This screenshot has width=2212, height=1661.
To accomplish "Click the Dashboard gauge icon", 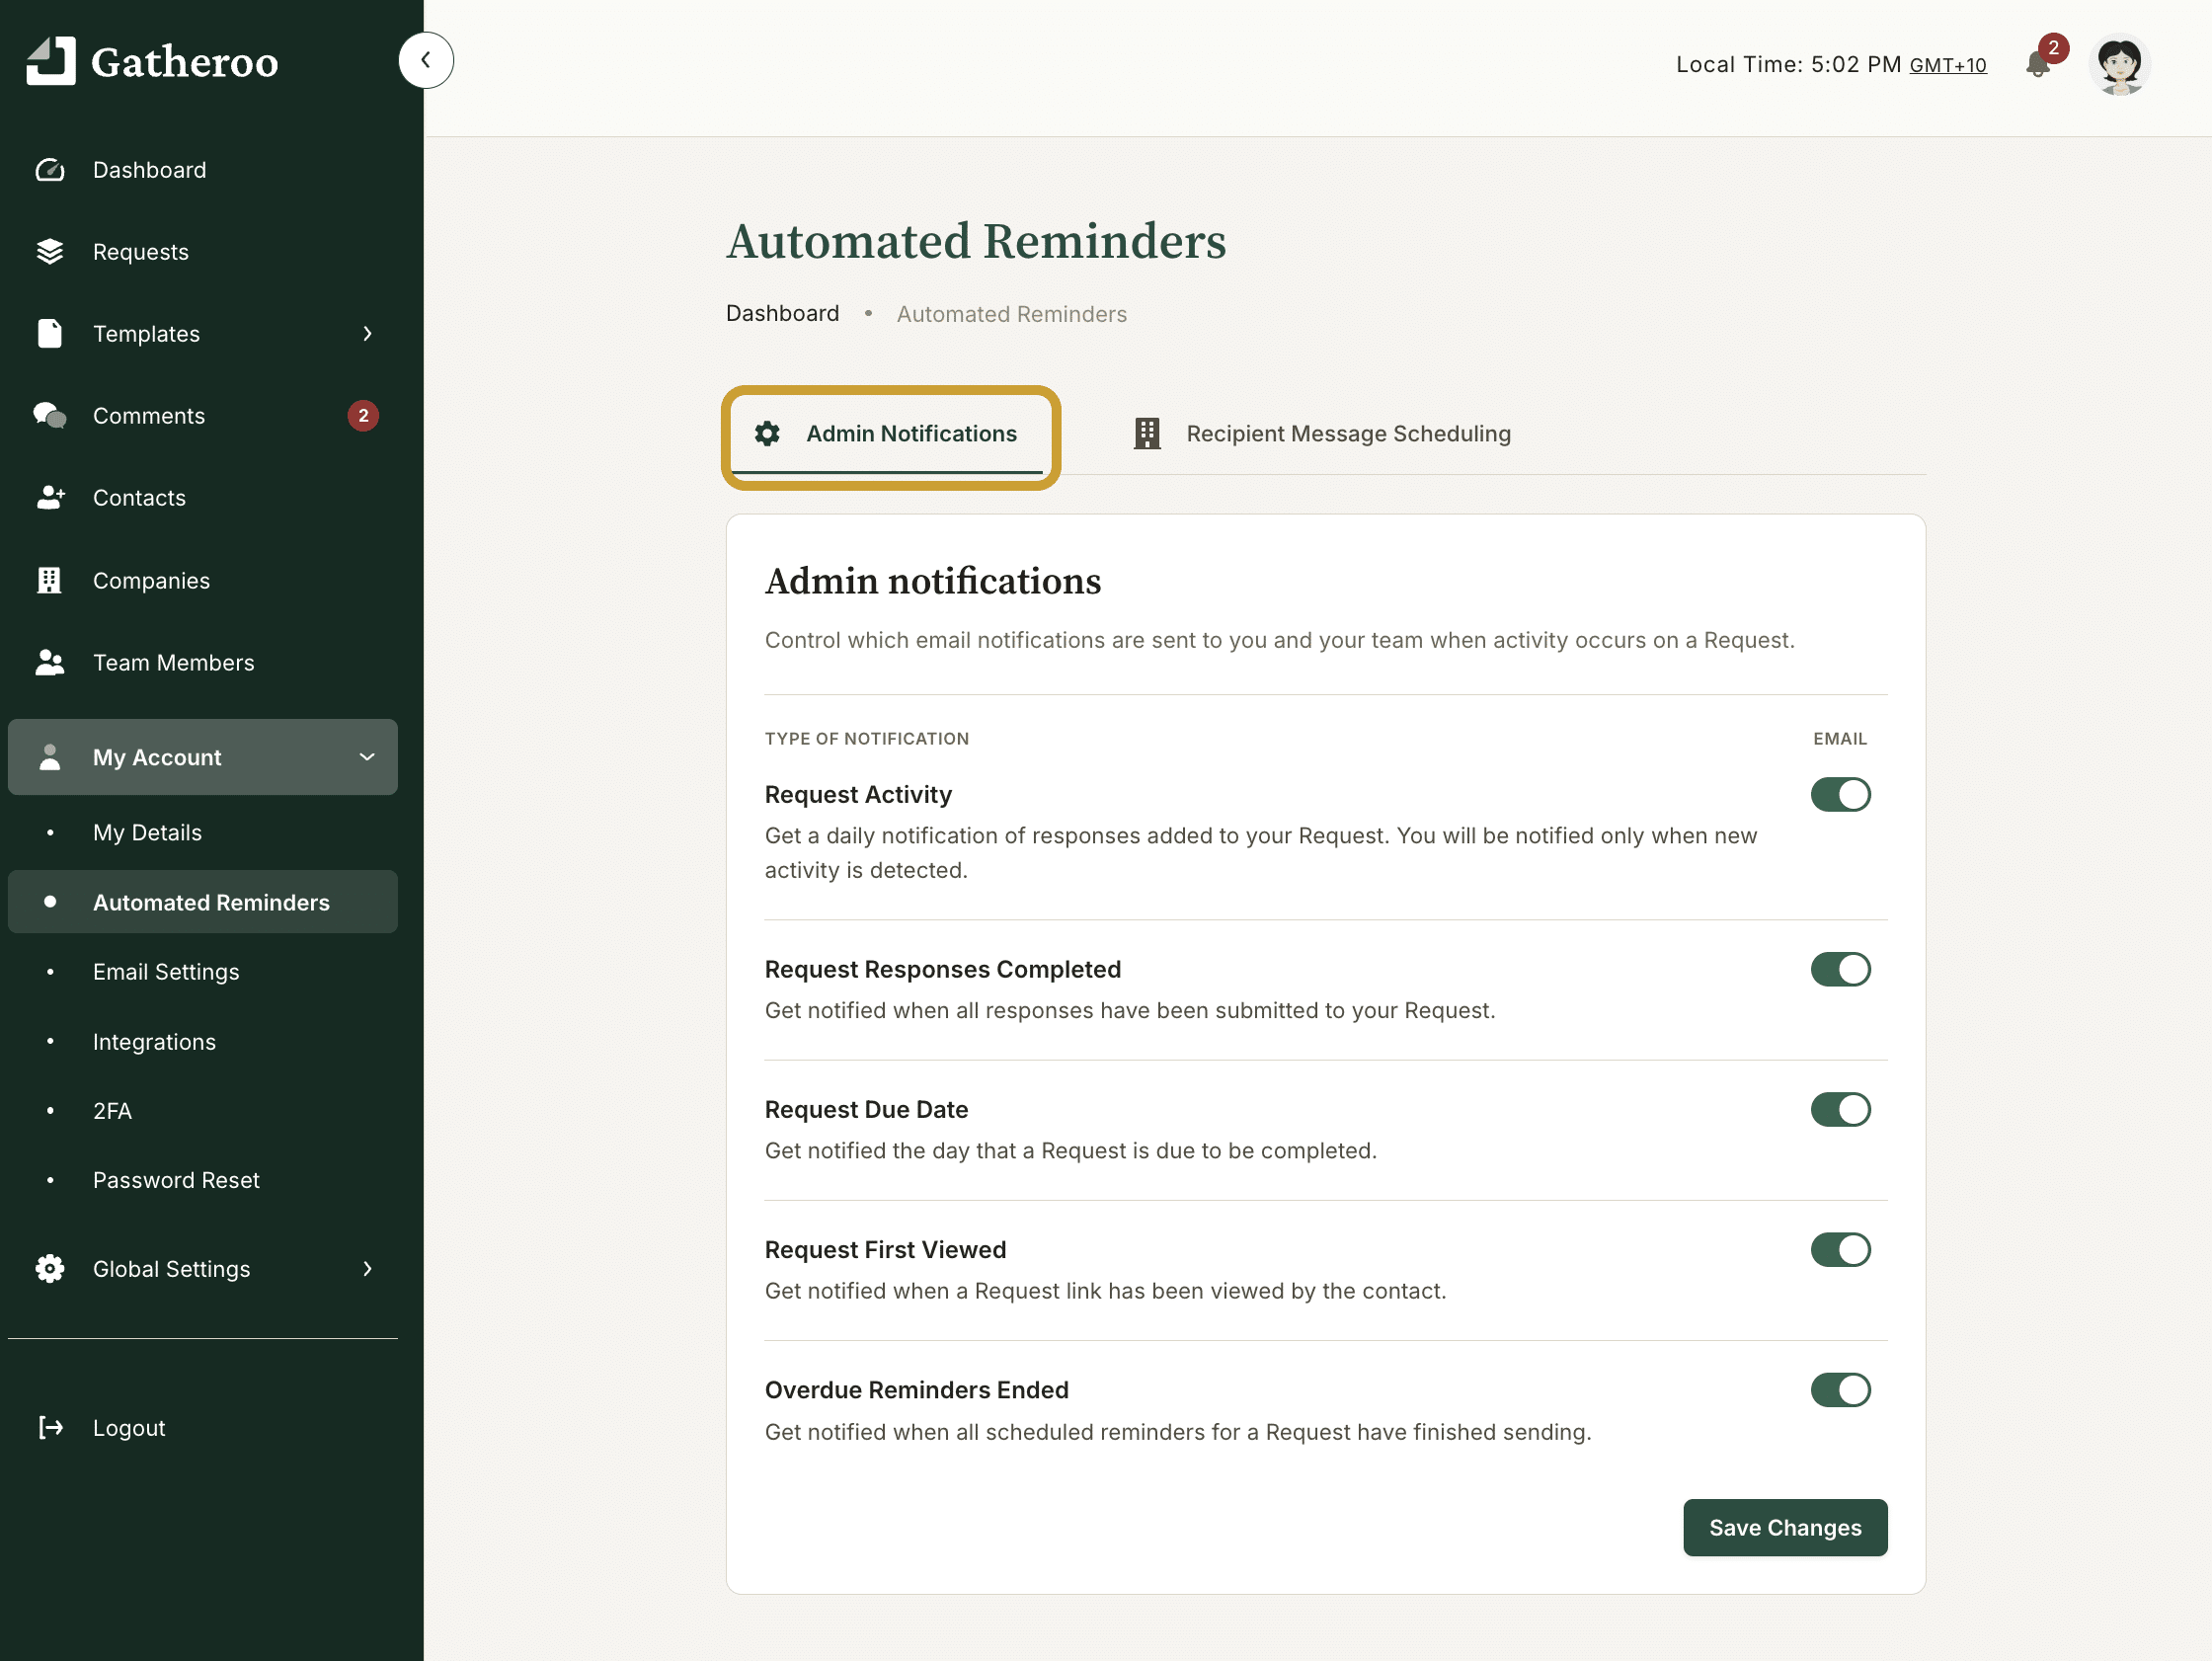I will [50, 170].
